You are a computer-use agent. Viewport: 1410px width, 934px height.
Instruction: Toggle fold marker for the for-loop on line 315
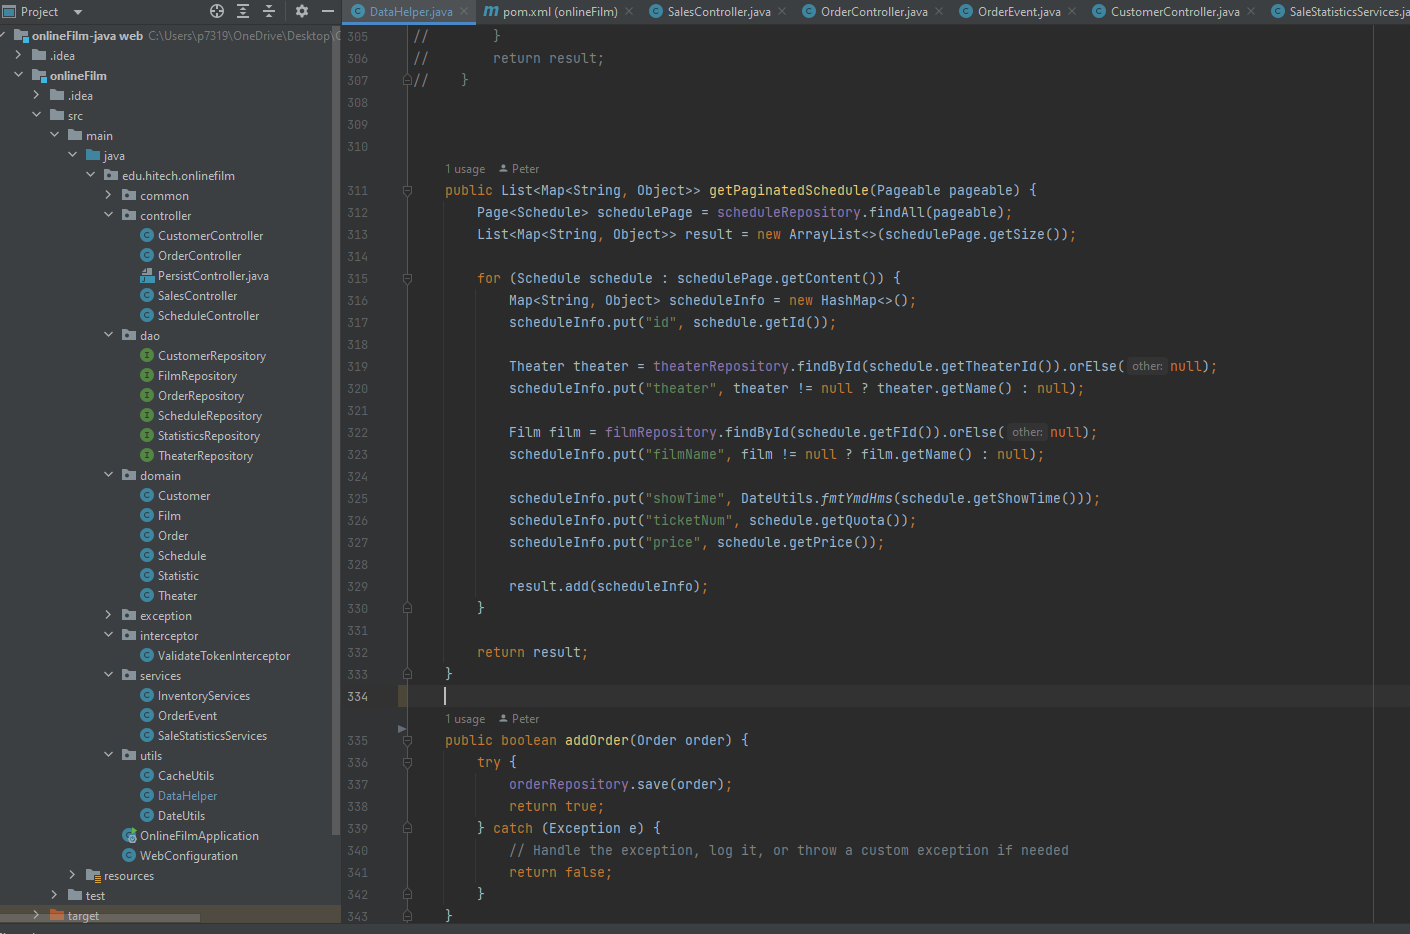tap(407, 278)
